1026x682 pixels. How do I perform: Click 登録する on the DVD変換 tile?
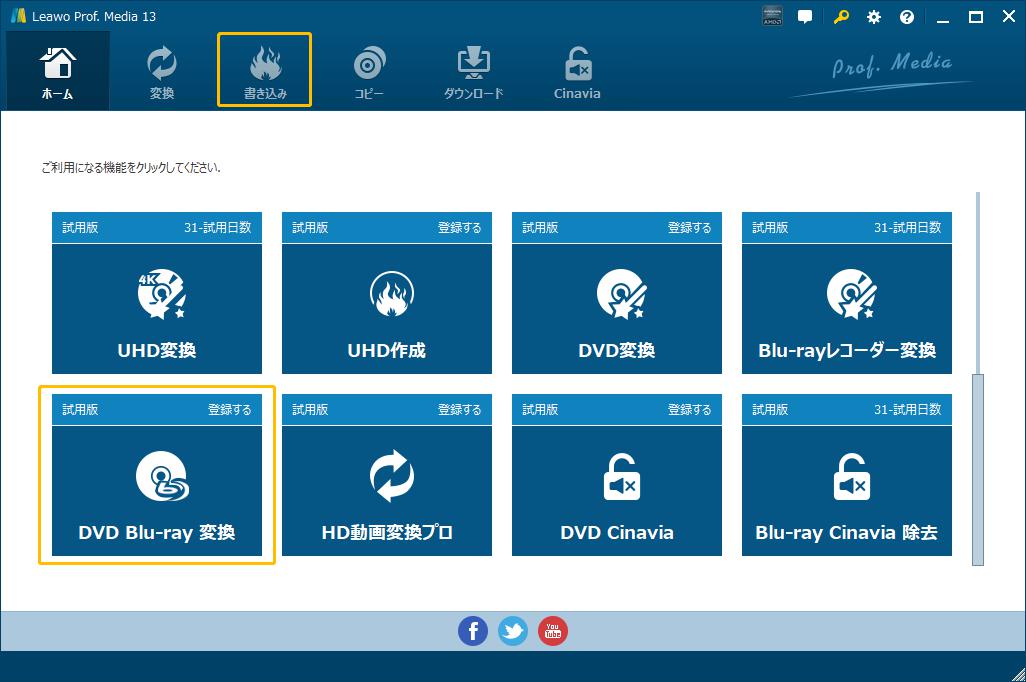689,228
